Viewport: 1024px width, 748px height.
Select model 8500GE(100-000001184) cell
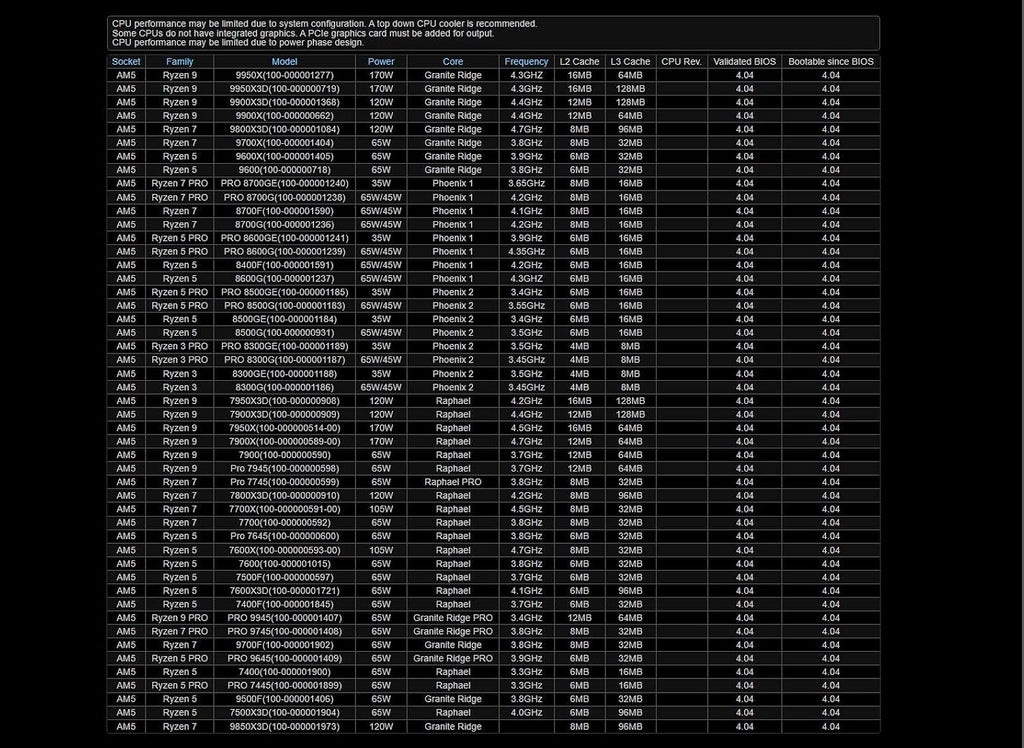[x=285, y=319]
